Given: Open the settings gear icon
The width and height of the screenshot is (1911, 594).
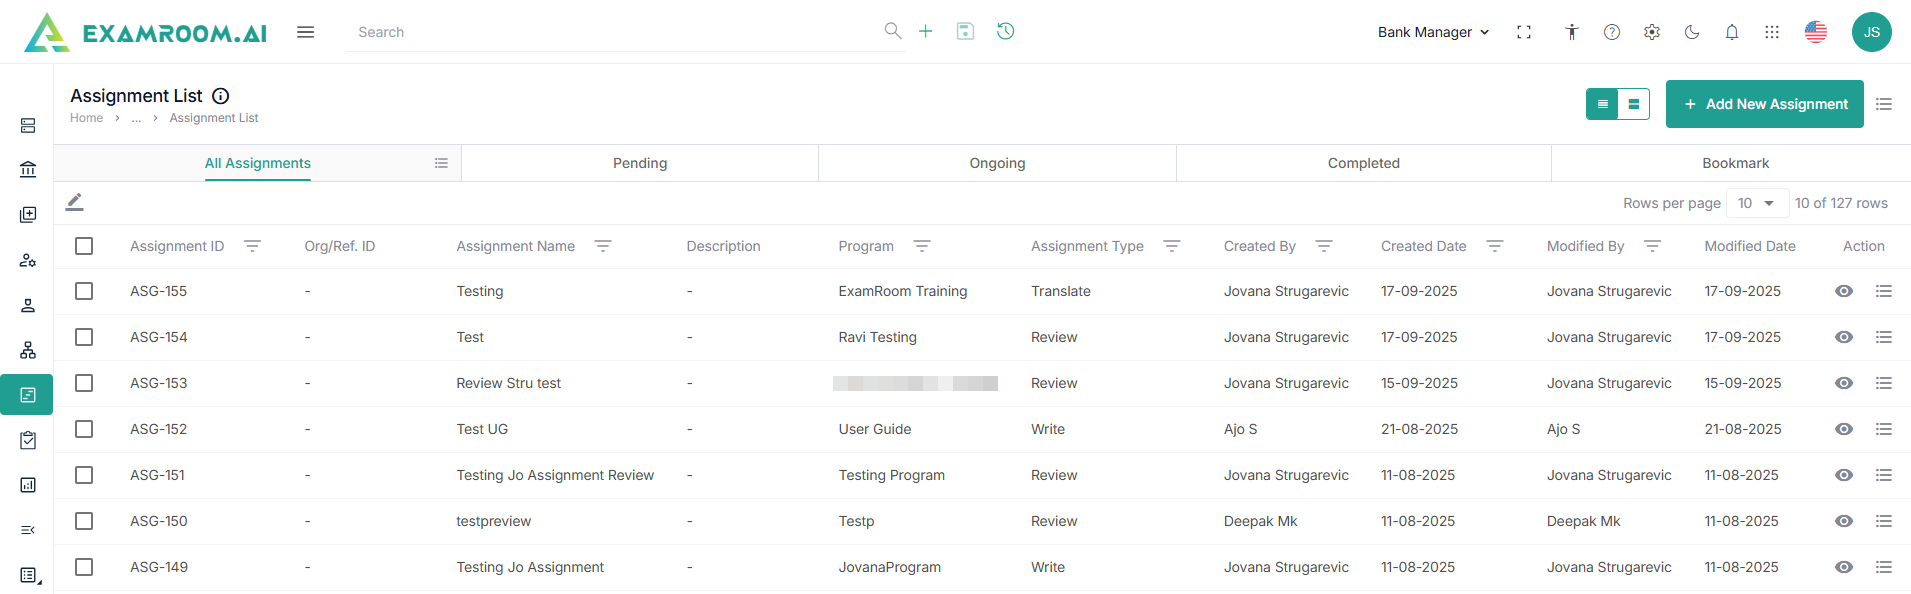Looking at the screenshot, I should [x=1651, y=32].
